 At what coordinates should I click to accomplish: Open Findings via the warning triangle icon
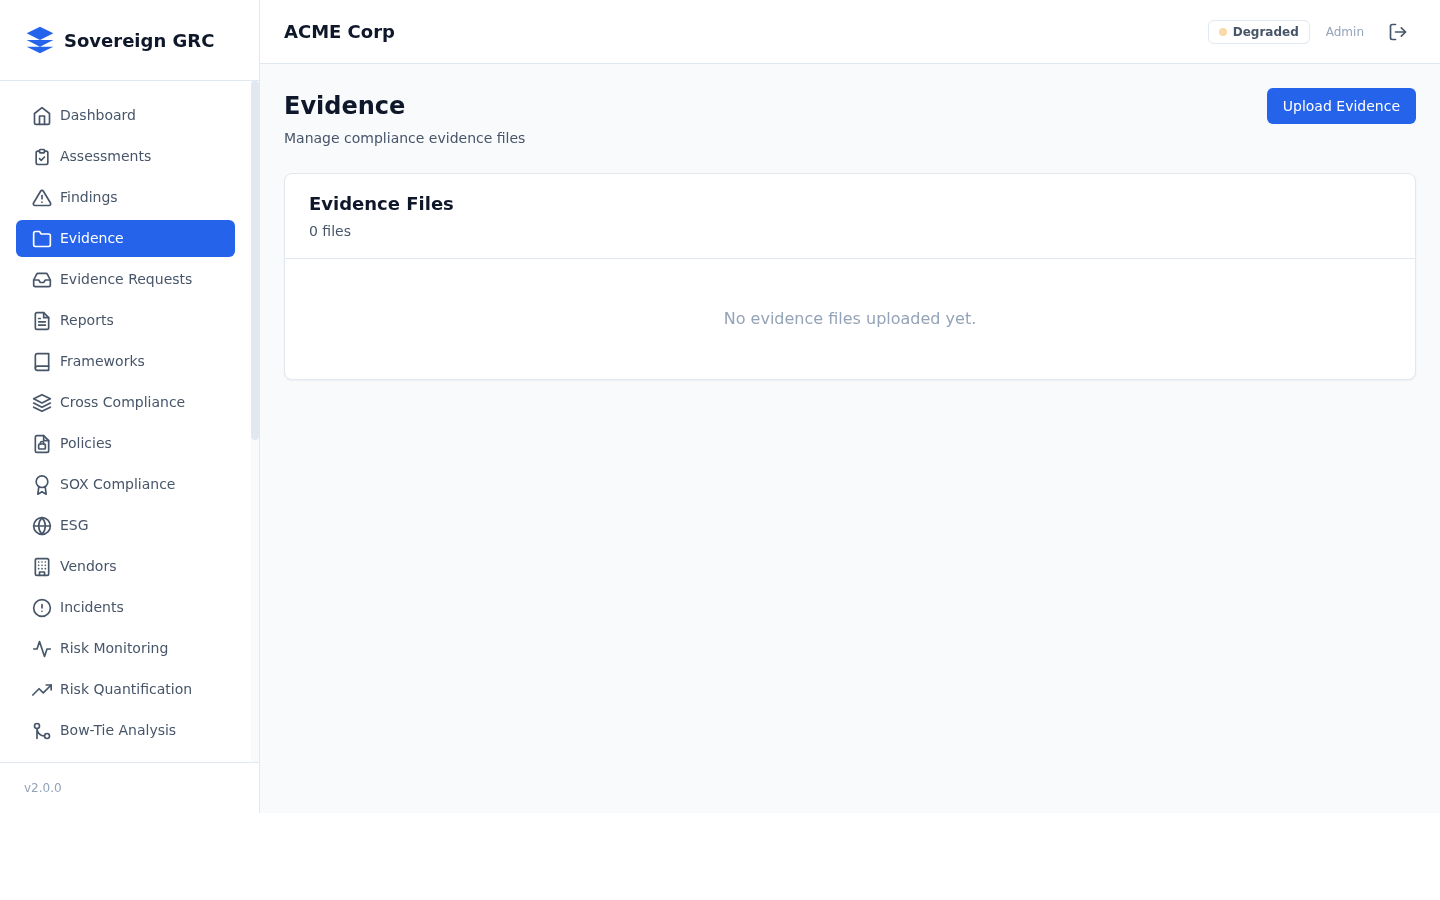pos(42,197)
